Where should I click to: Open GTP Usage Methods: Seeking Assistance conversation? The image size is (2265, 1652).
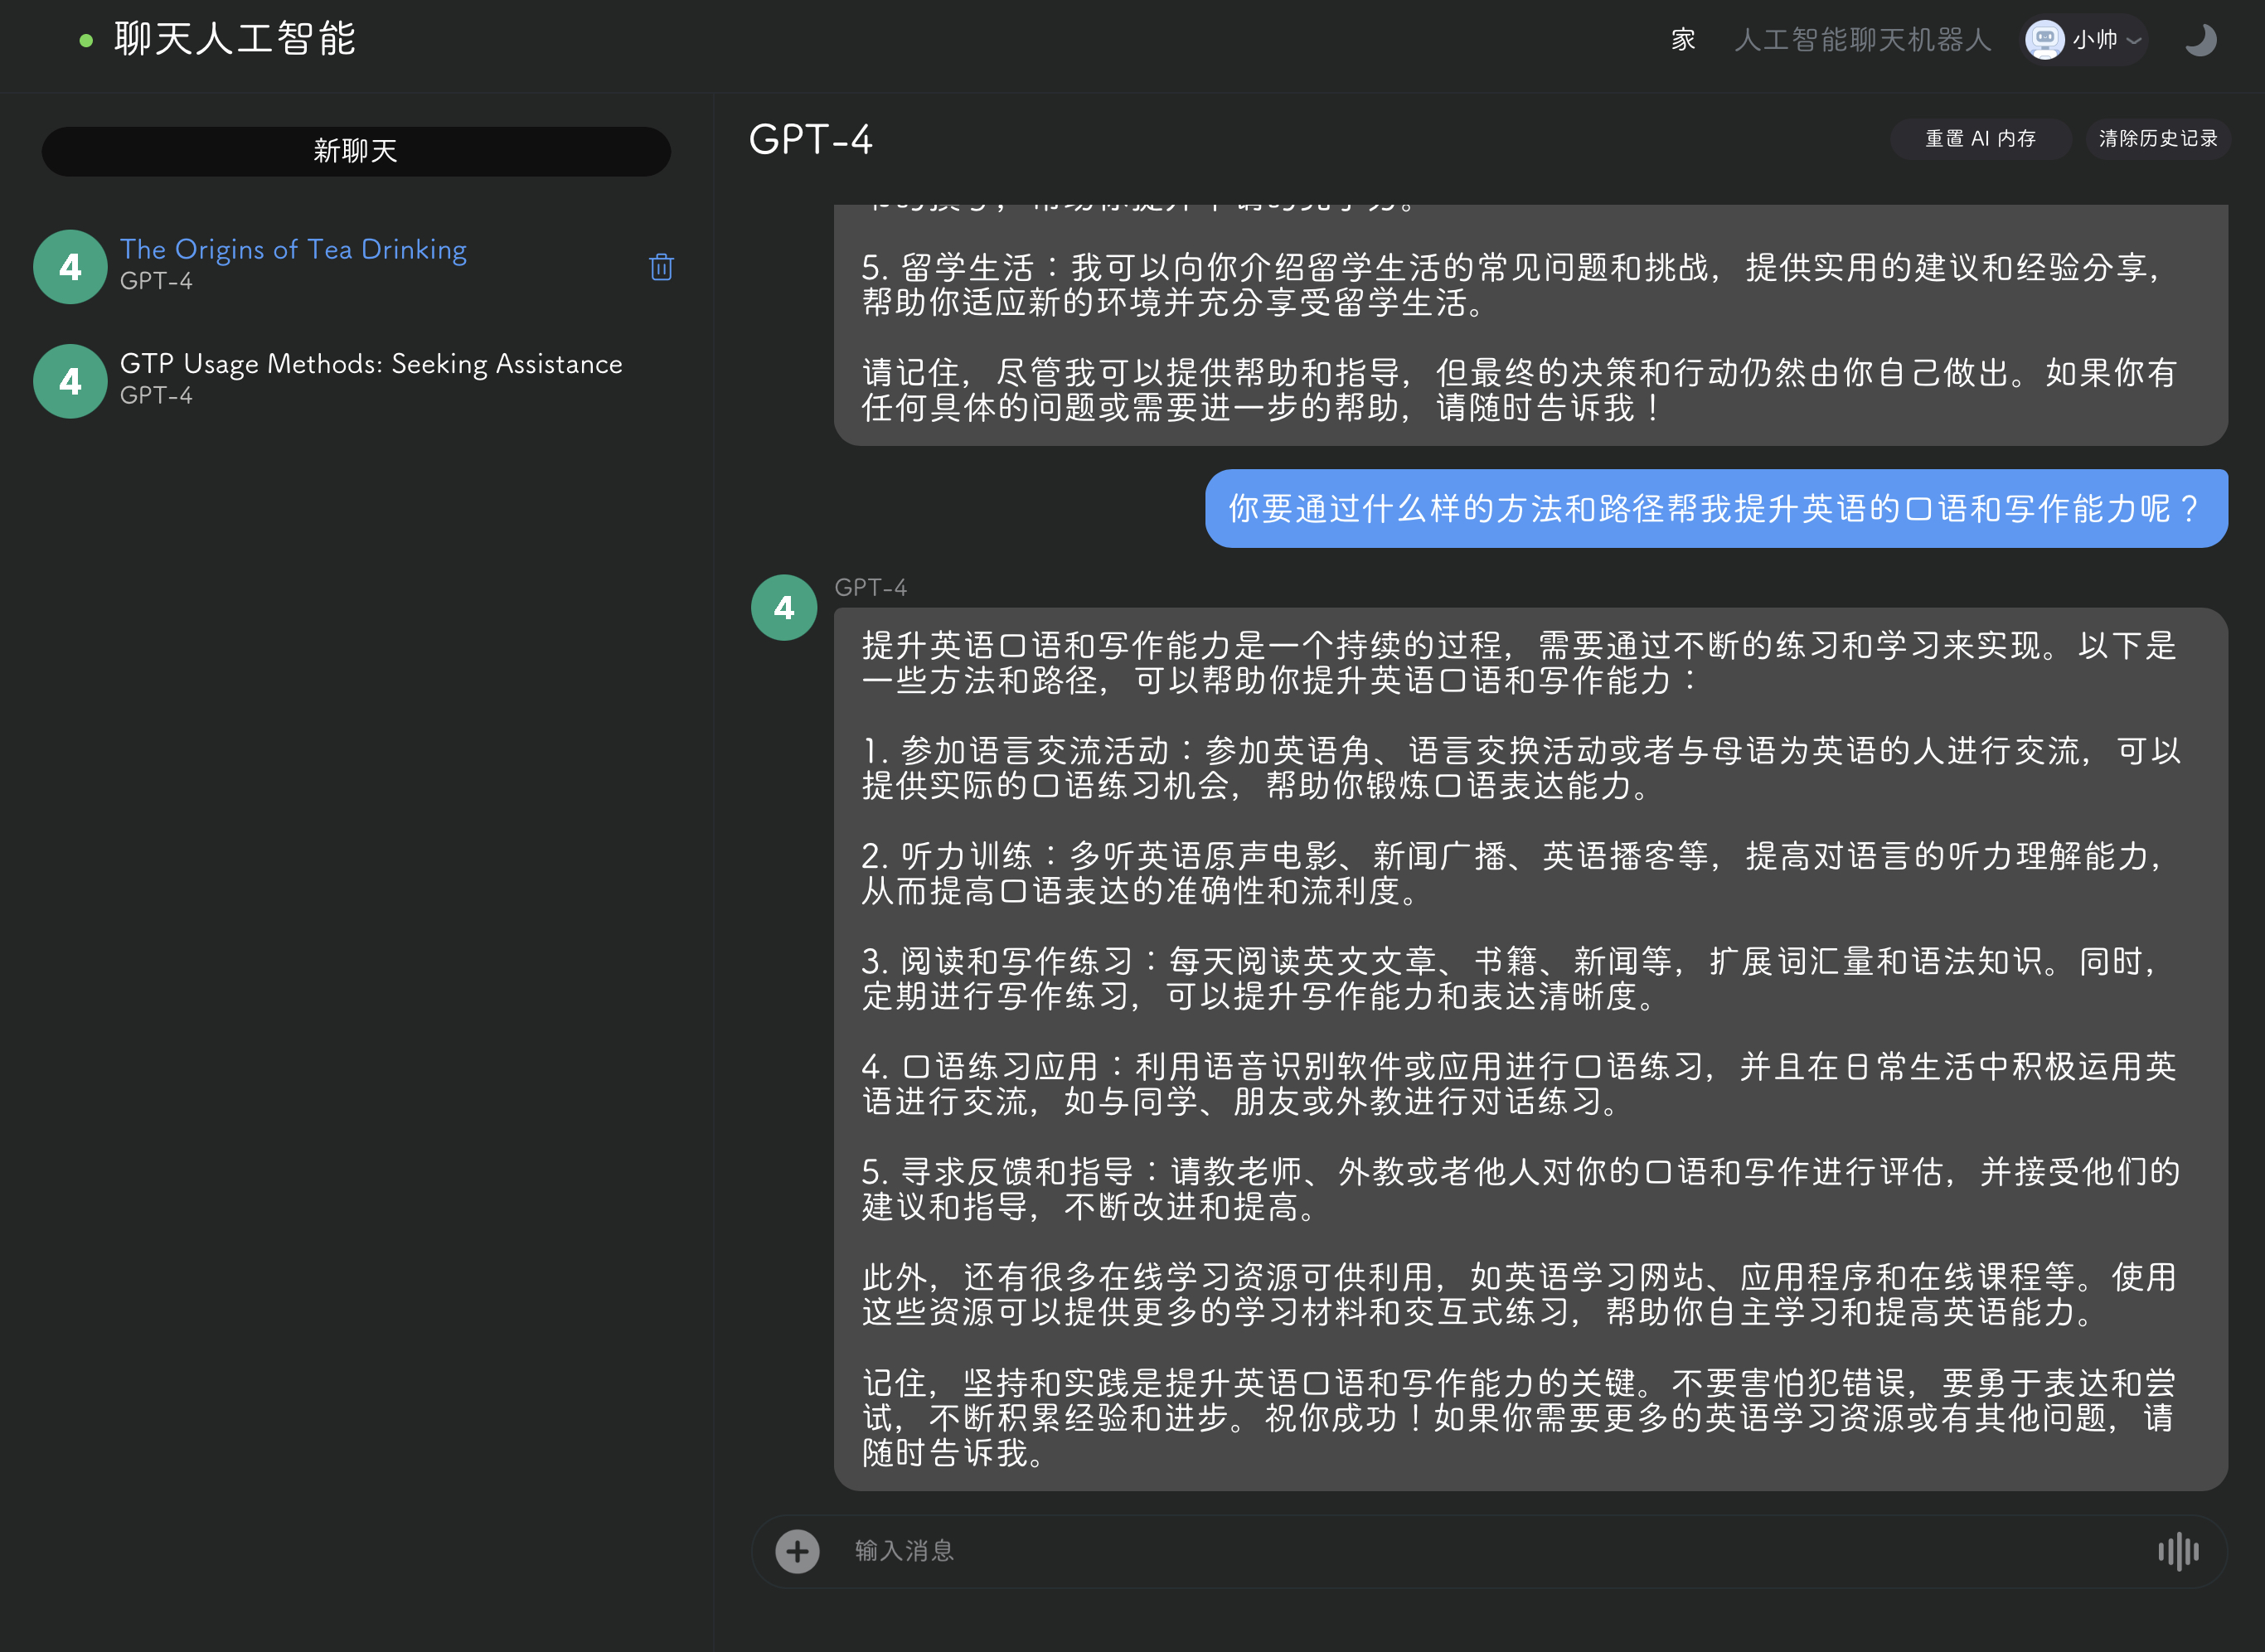click(x=371, y=364)
